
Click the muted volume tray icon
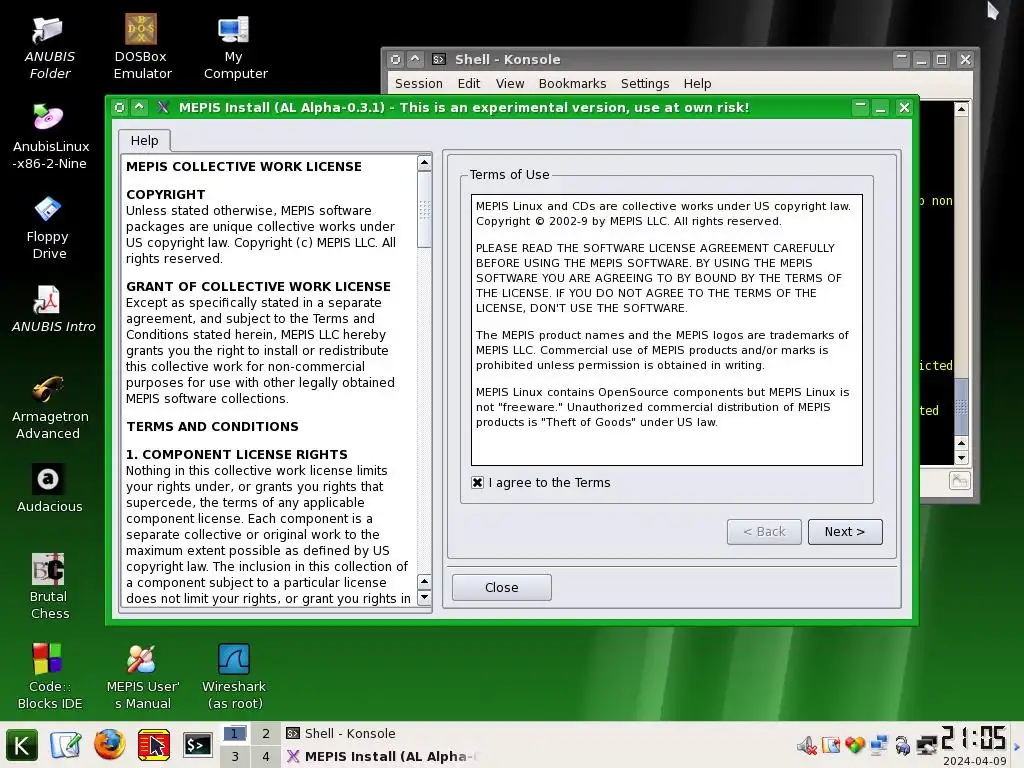point(807,745)
